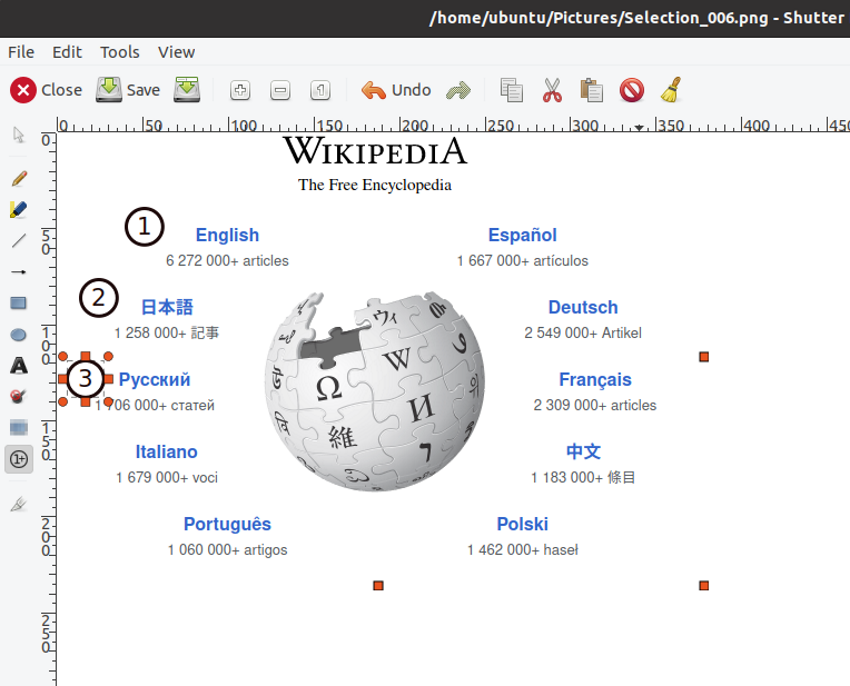Click the right-middle canvas resize handle
Image resolution: width=850 pixels, height=686 pixels.
[704, 356]
